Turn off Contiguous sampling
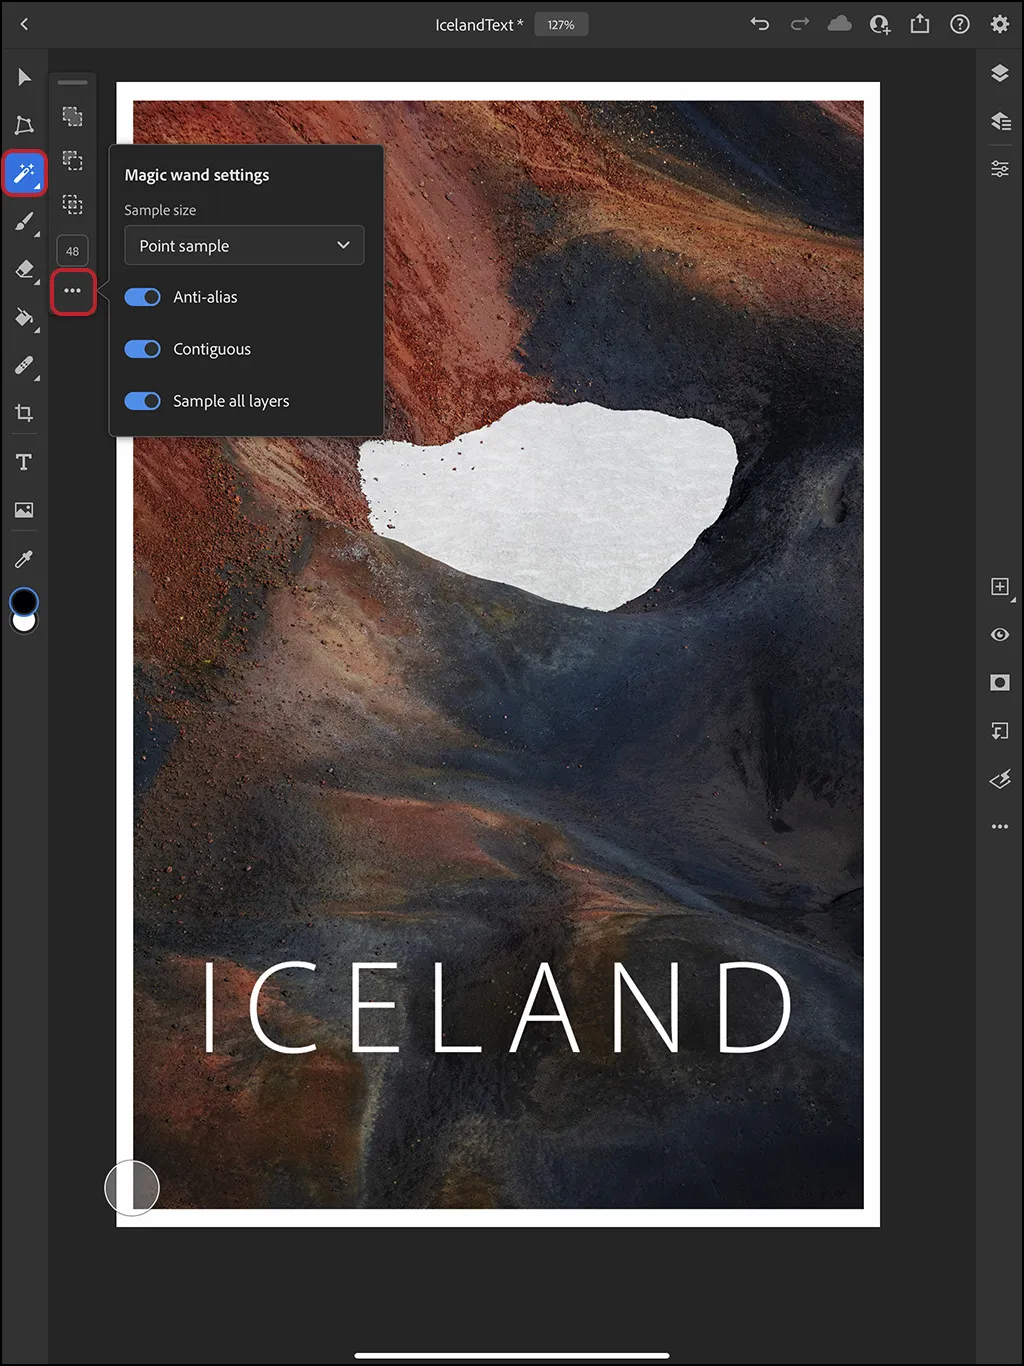Screen dimensions: 1024x1366 (x=142, y=348)
